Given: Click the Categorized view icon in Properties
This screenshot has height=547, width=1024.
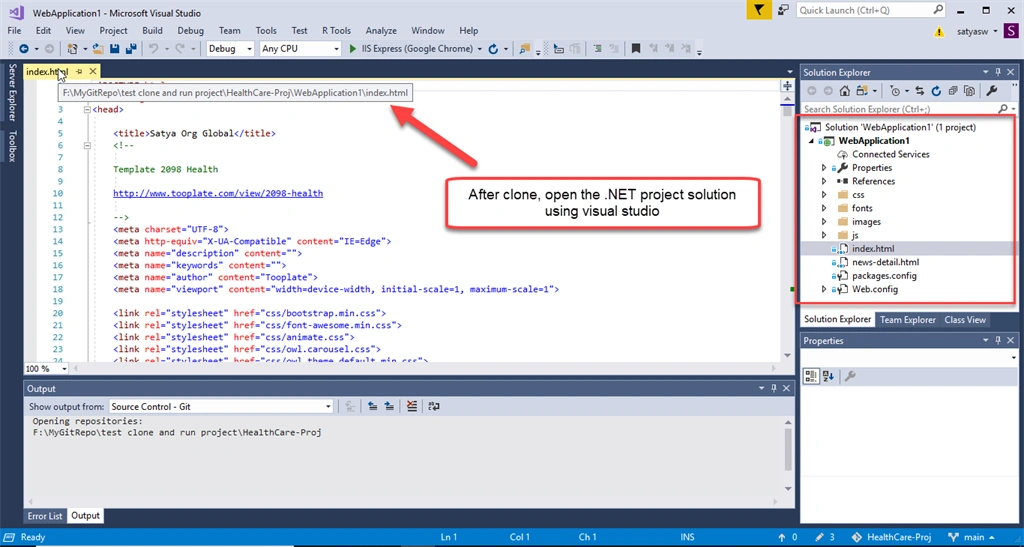Looking at the screenshot, I should [811, 376].
